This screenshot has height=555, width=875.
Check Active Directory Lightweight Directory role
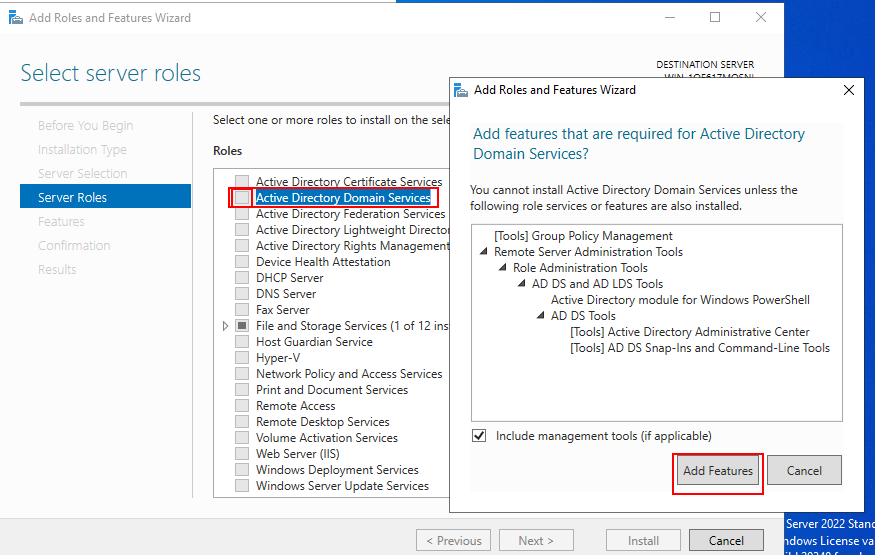point(242,230)
